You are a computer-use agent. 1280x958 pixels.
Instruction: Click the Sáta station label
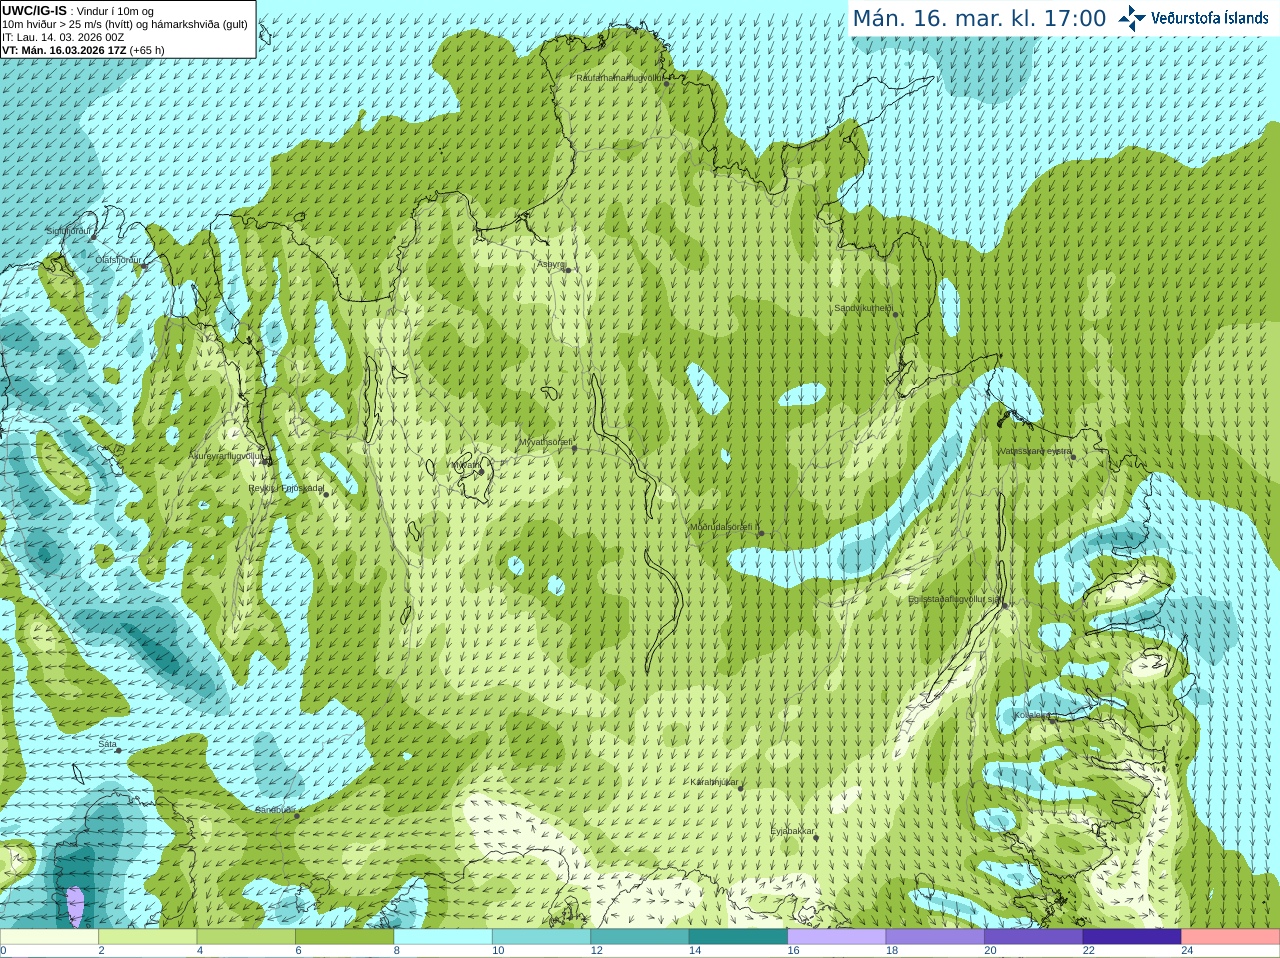pos(107,744)
